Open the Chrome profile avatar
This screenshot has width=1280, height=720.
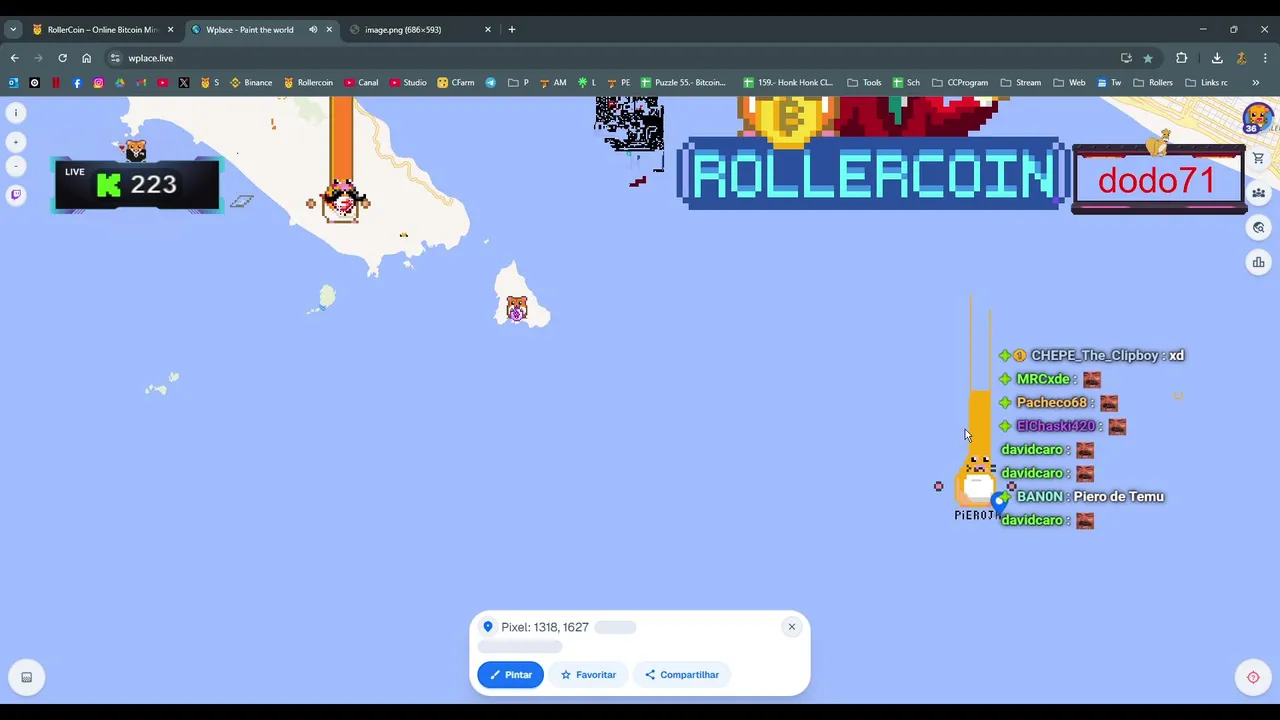click(x=1241, y=58)
